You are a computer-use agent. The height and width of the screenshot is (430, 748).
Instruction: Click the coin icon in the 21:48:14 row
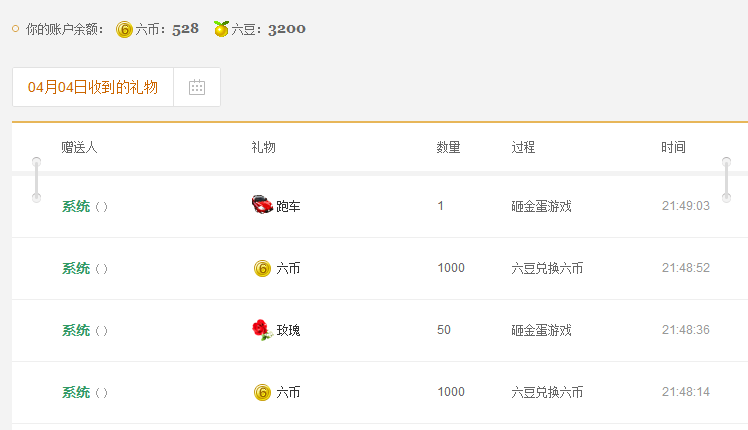[262, 392]
